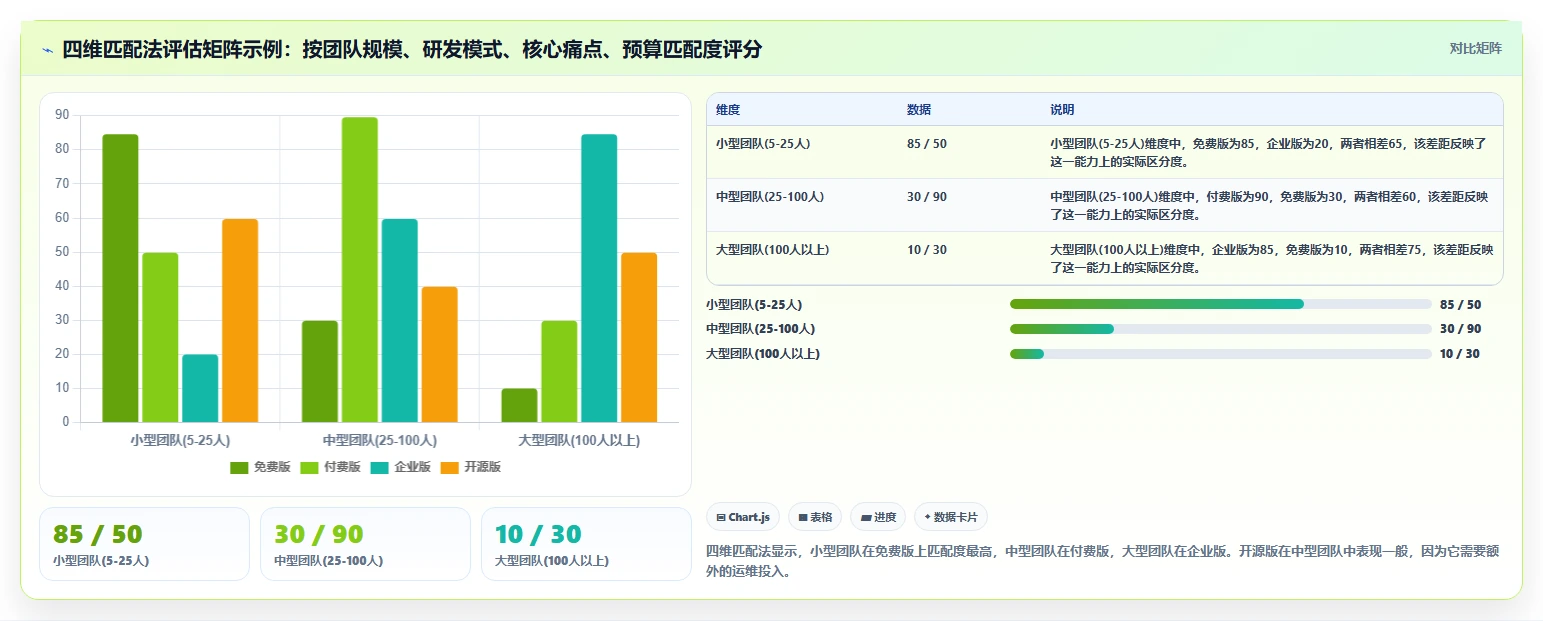Click the 小型团队(5-25人) progress row label
Viewport: 1543px width, 621px height.
coord(754,305)
